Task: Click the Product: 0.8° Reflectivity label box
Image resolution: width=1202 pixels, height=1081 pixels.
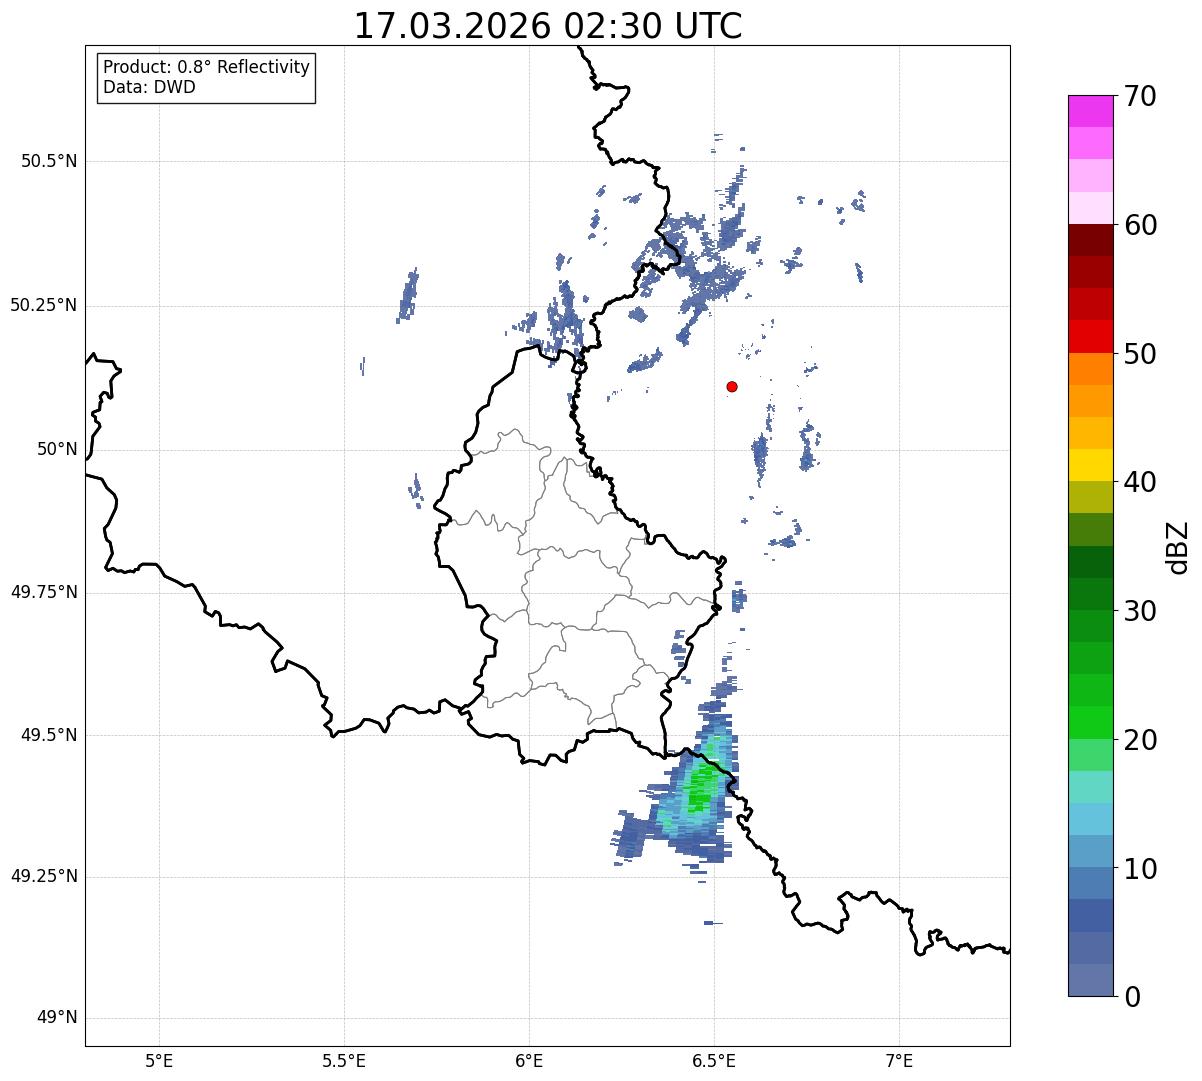Action: (207, 77)
